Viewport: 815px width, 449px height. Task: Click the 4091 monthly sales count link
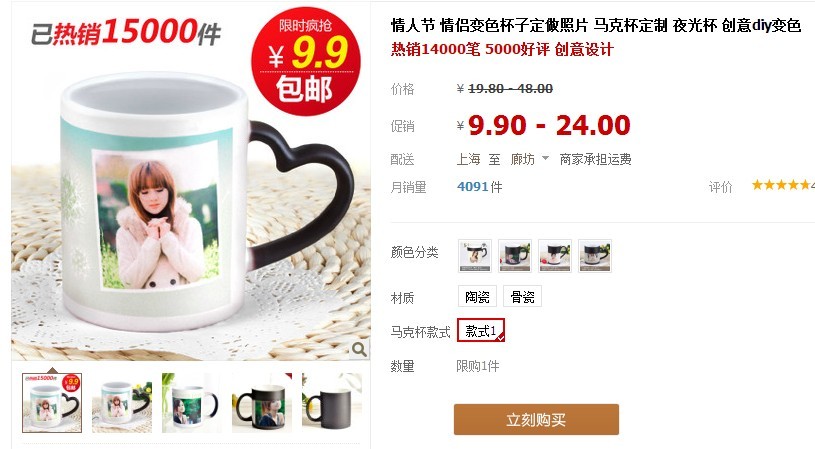tap(472, 187)
